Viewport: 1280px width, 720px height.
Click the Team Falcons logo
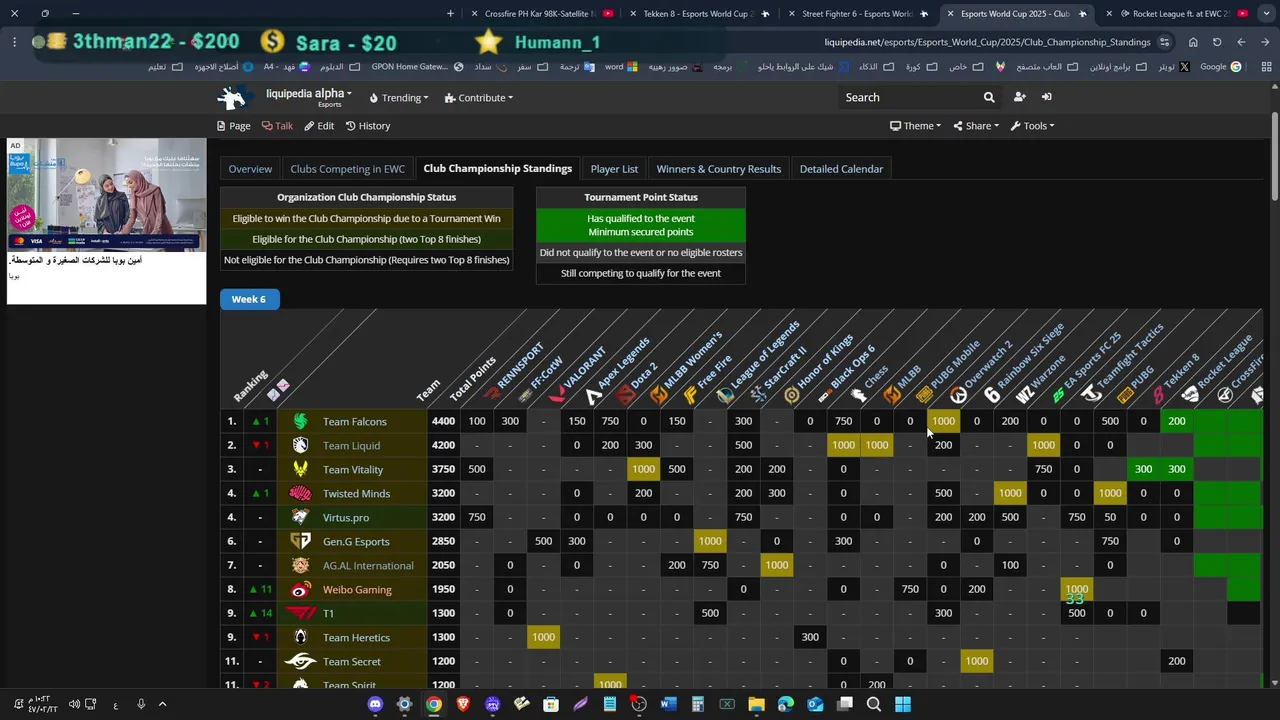[x=300, y=421]
